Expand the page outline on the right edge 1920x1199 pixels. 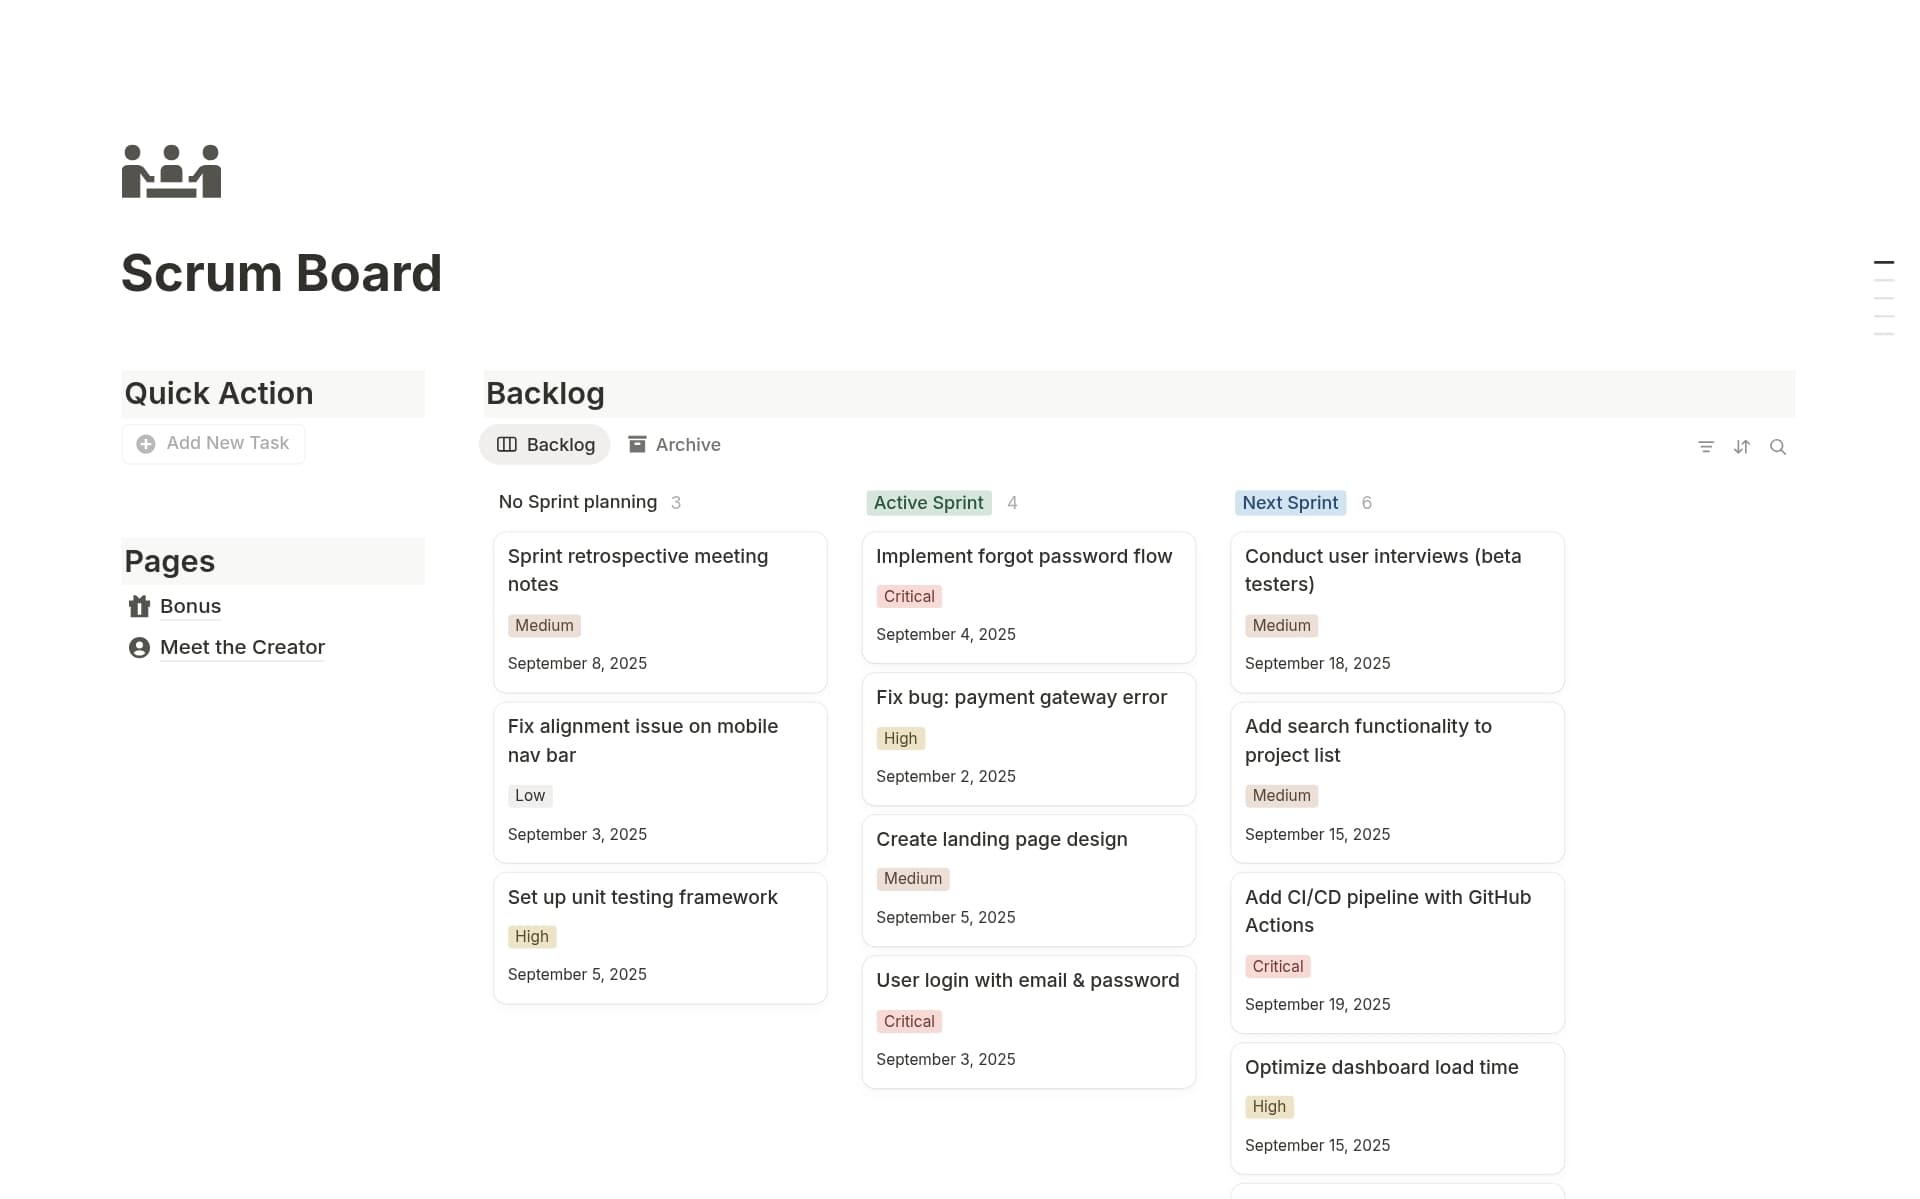coord(1884,294)
